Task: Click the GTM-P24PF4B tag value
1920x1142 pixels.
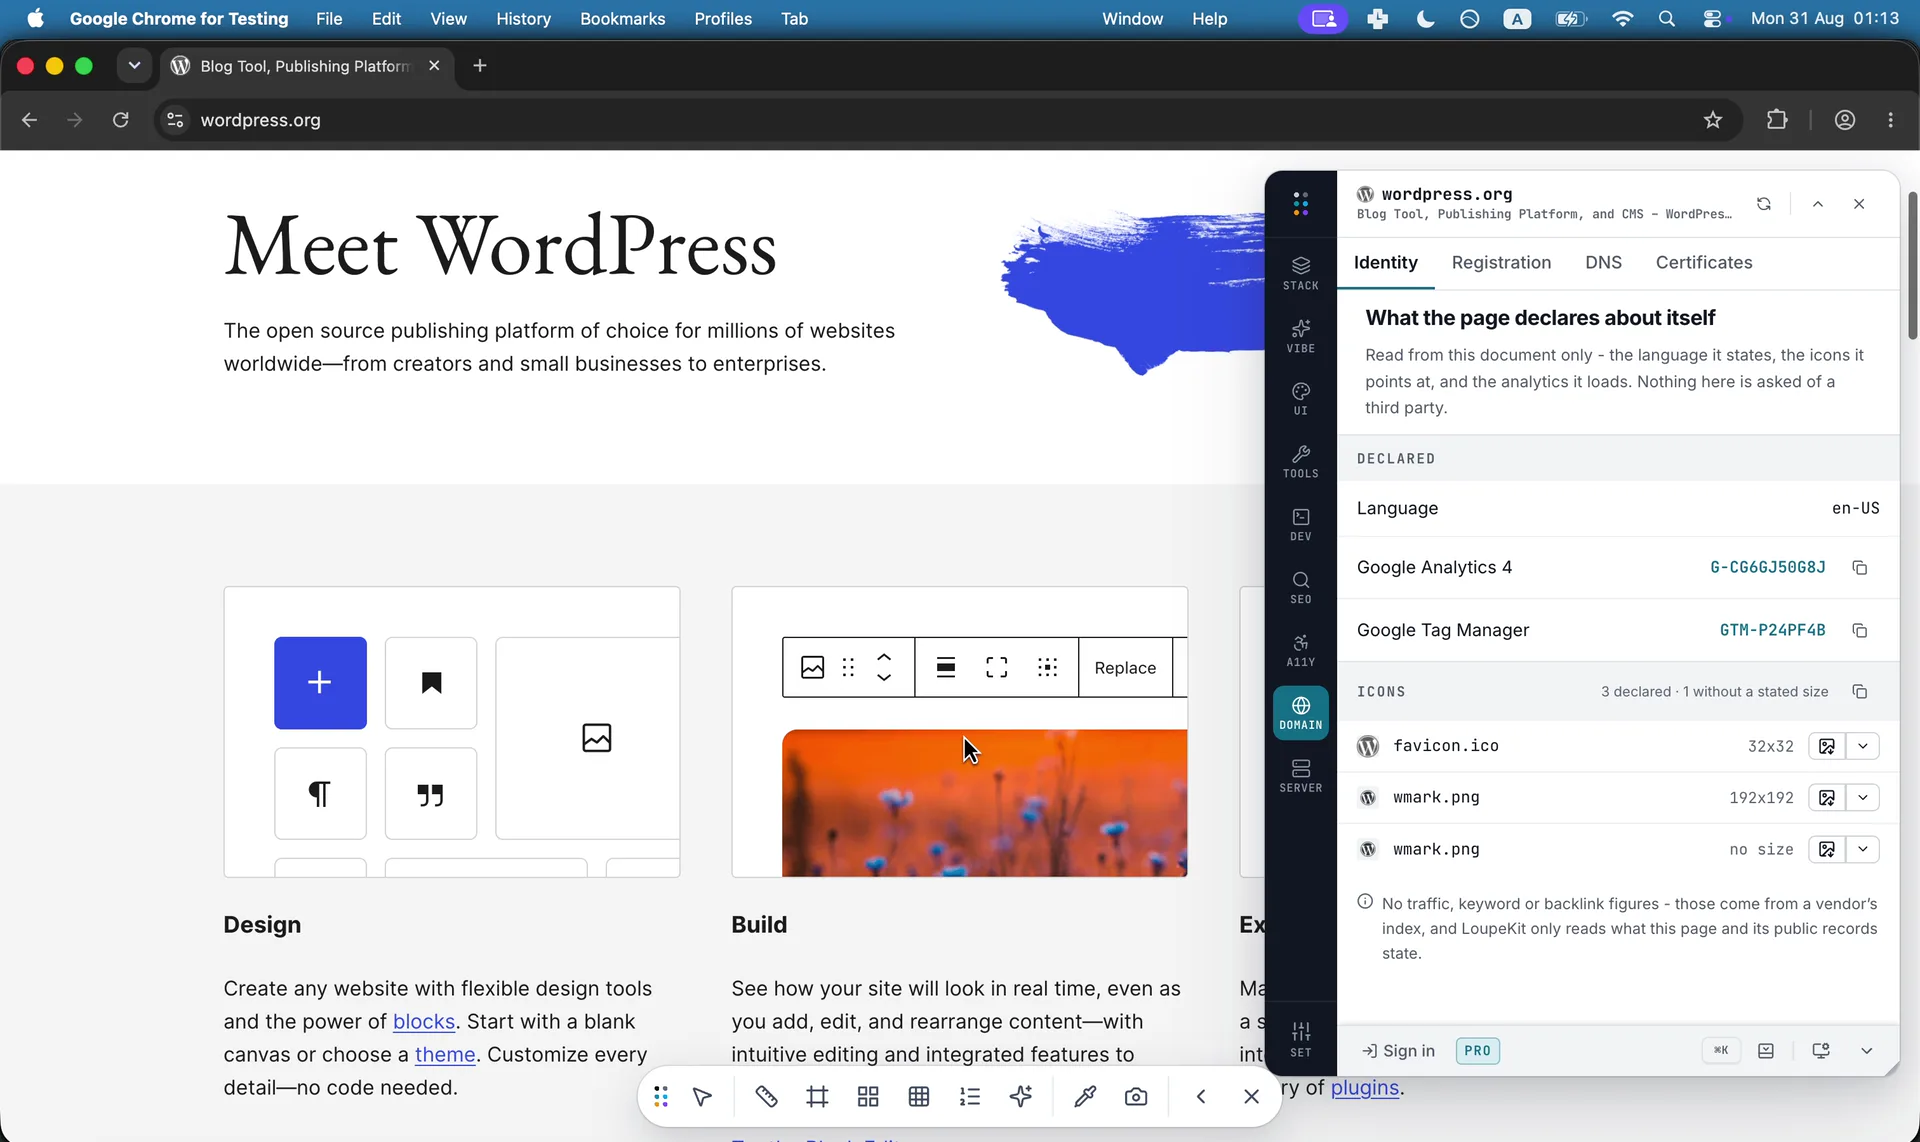Action: click(x=1772, y=631)
